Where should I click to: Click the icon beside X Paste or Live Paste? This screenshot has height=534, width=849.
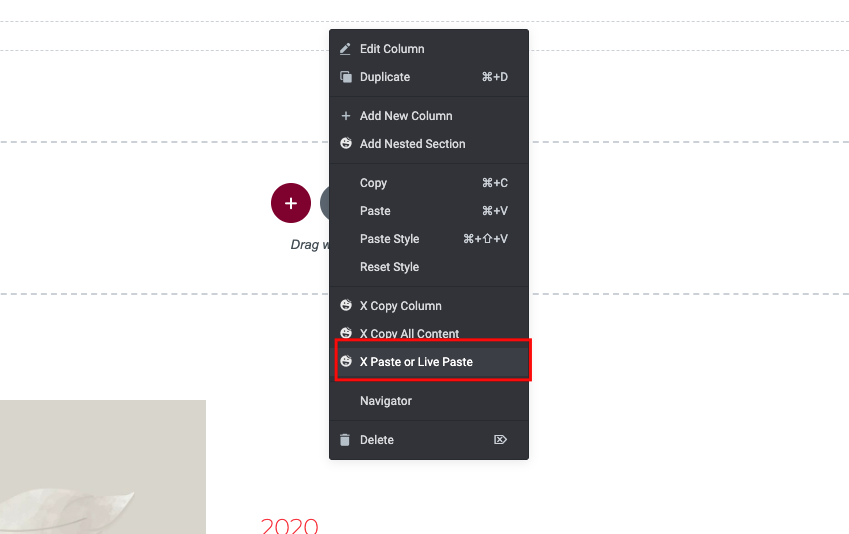pos(345,361)
